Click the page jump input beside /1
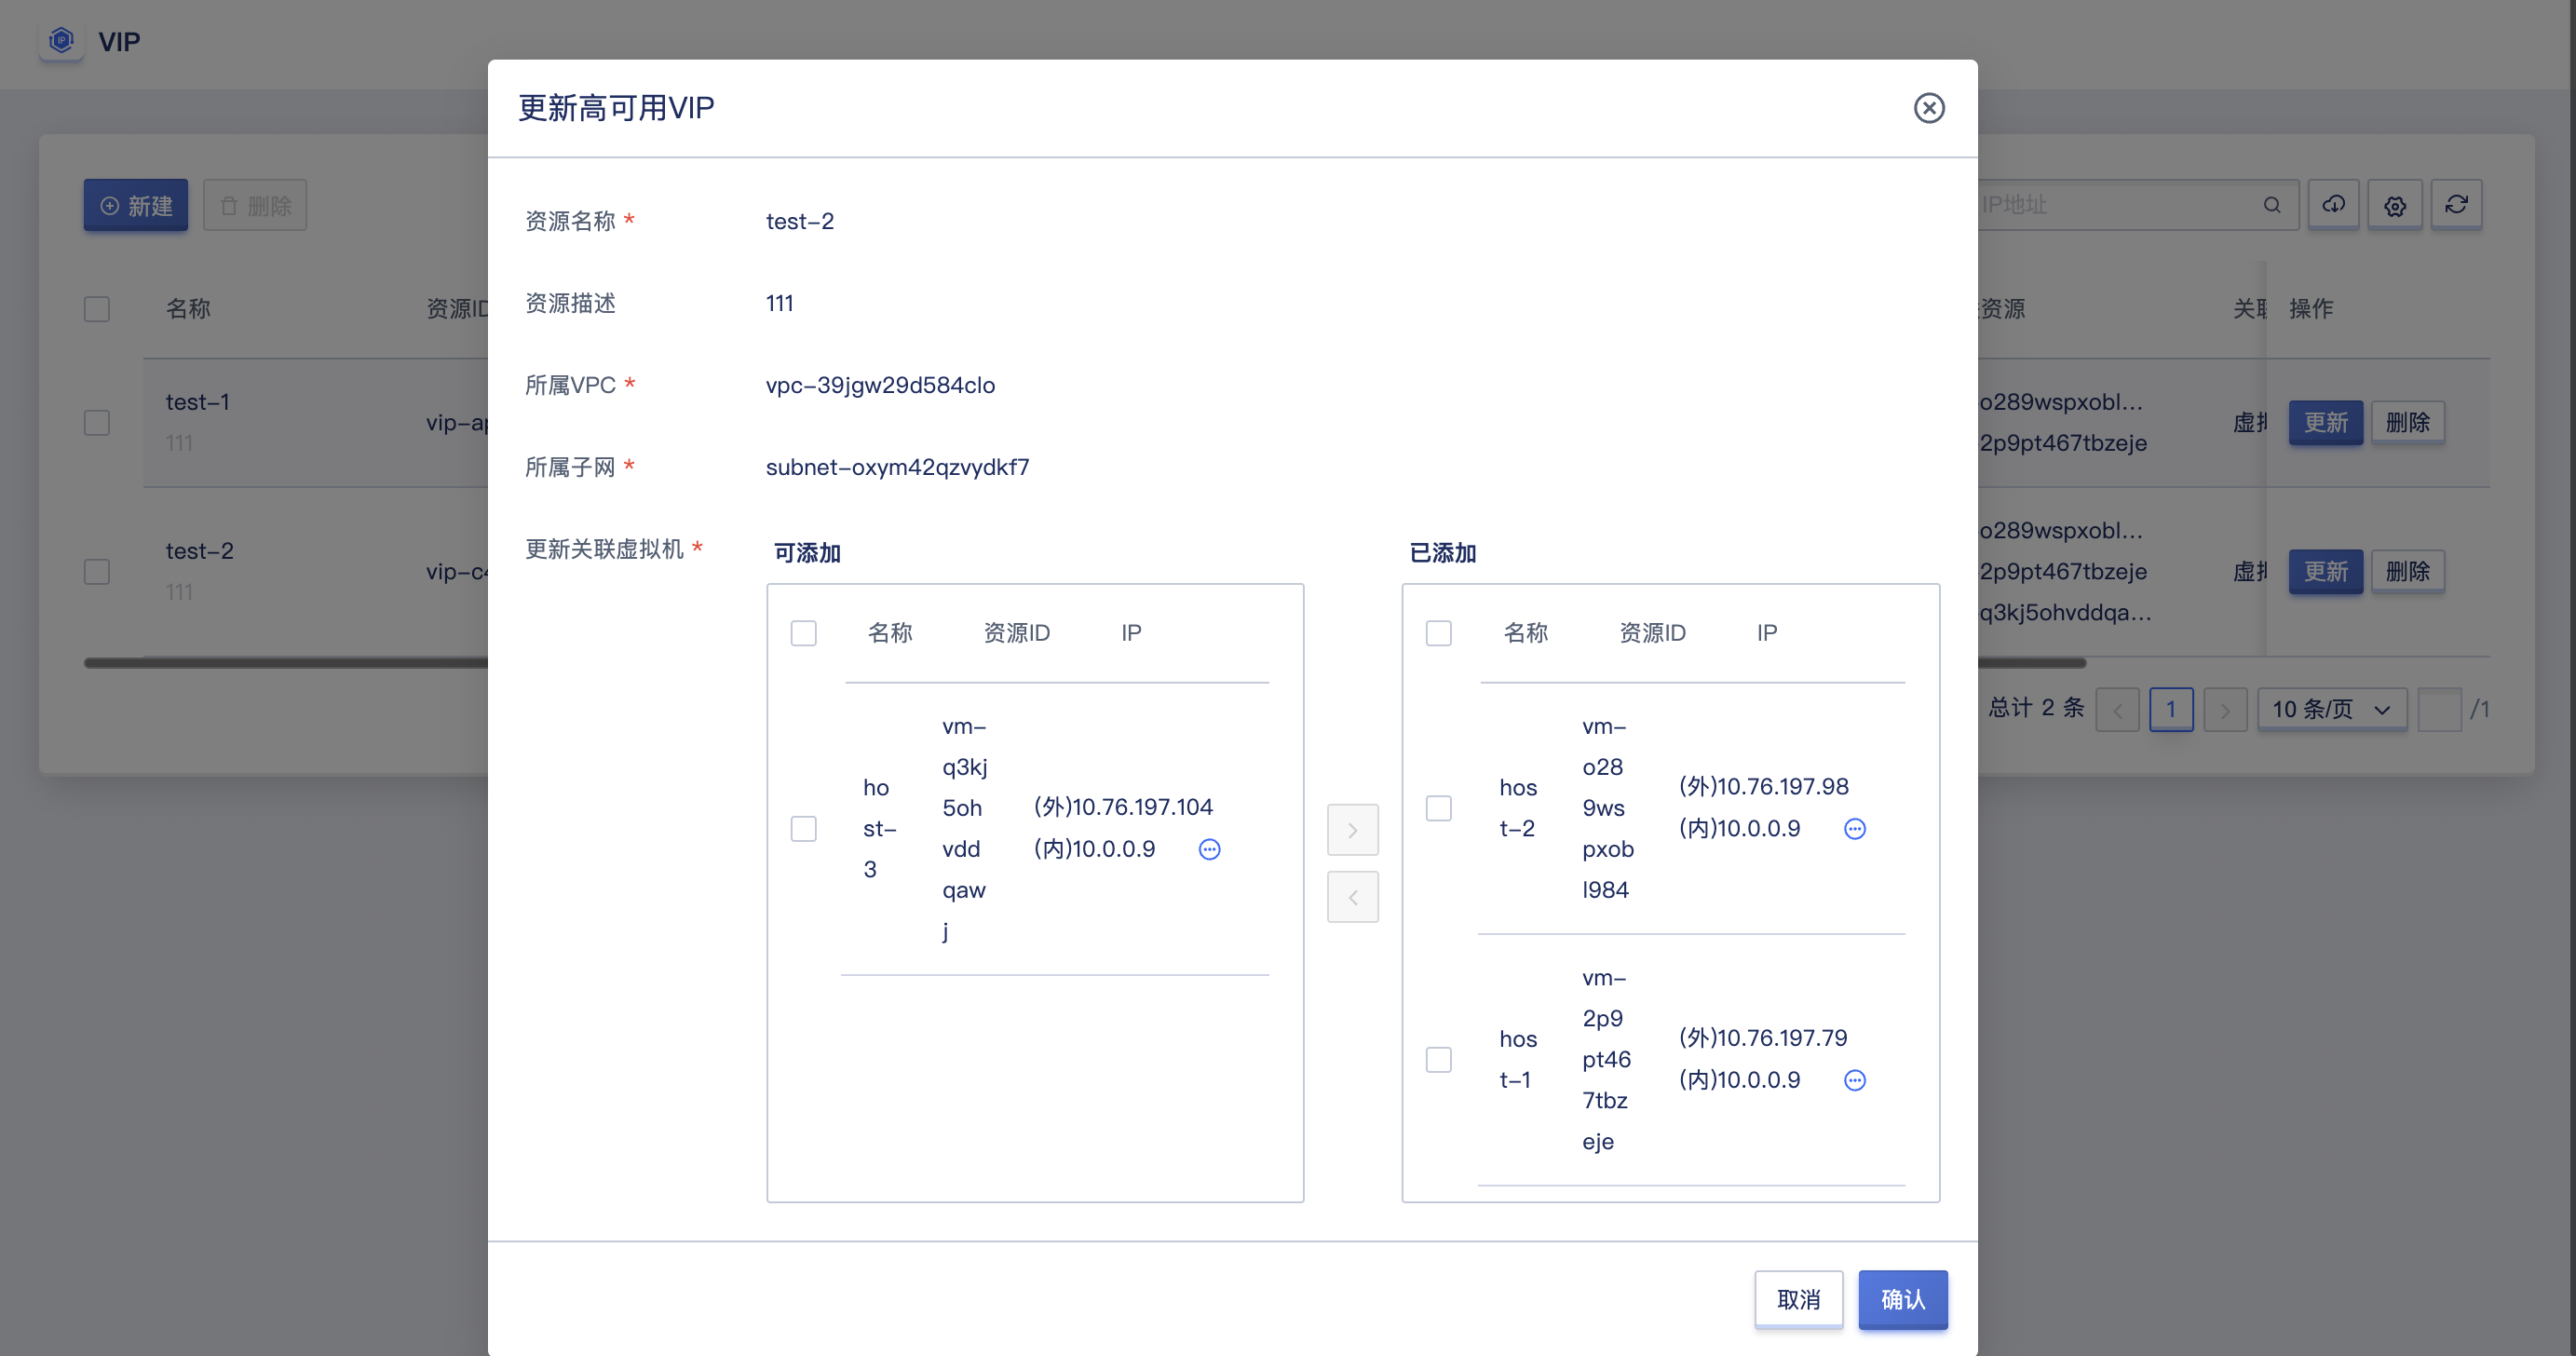Image resolution: width=2576 pixels, height=1356 pixels. coord(2440,708)
